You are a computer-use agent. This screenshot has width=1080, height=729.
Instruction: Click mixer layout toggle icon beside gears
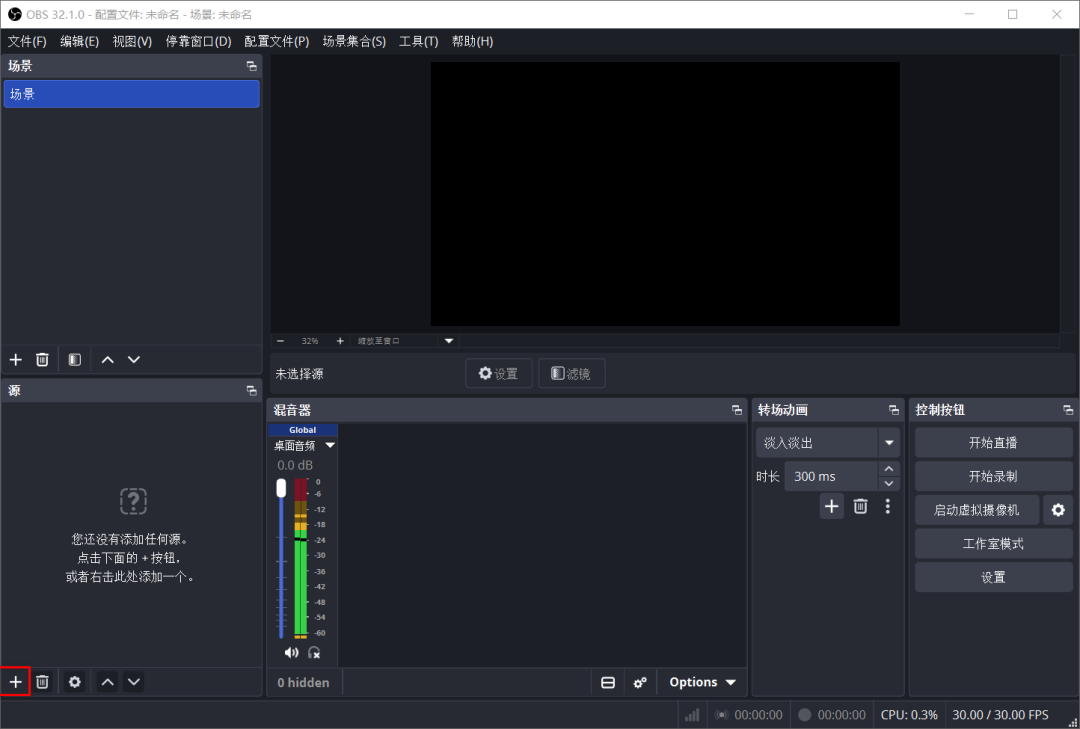point(608,682)
